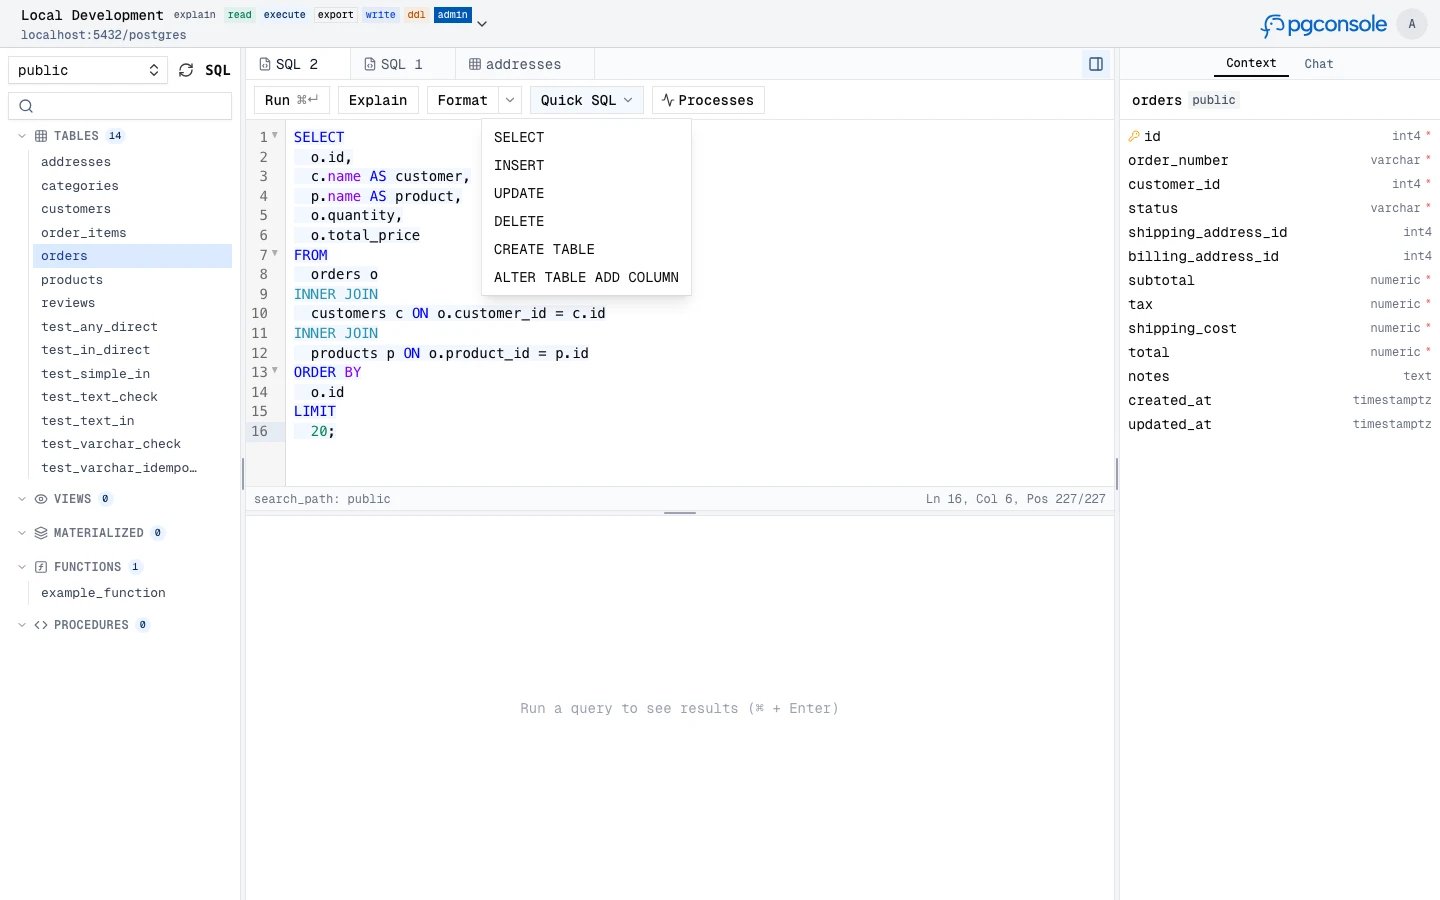Screen dimensions: 1440x900
Task: Collapse the TABLES section
Action: click(22, 136)
